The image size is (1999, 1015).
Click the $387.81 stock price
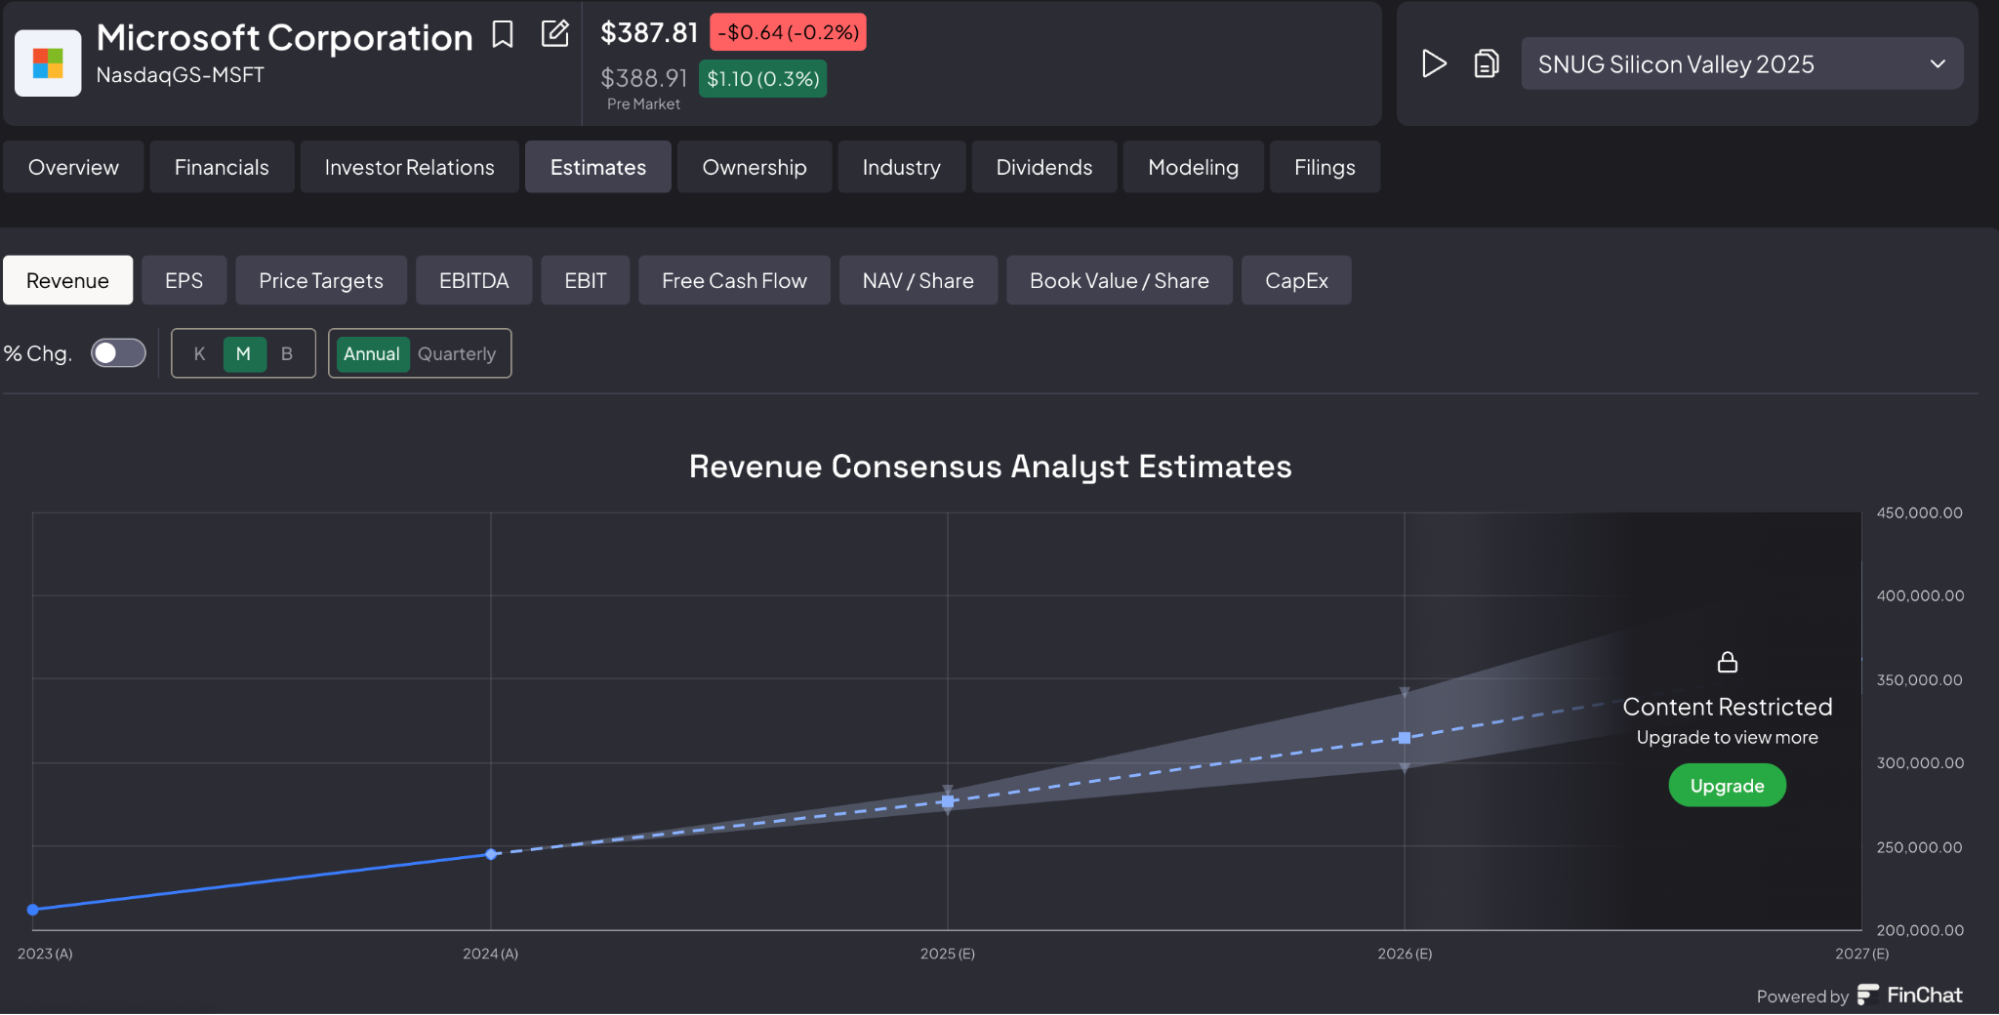(x=649, y=32)
